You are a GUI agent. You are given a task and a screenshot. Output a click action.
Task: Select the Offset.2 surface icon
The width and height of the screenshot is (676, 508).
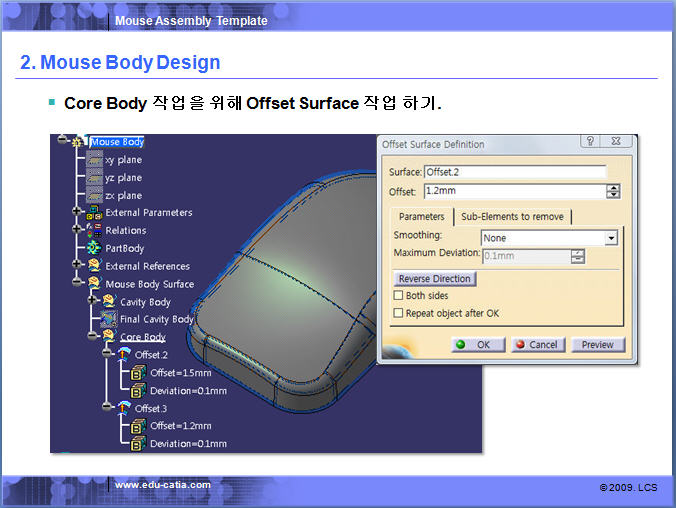pos(124,355)
